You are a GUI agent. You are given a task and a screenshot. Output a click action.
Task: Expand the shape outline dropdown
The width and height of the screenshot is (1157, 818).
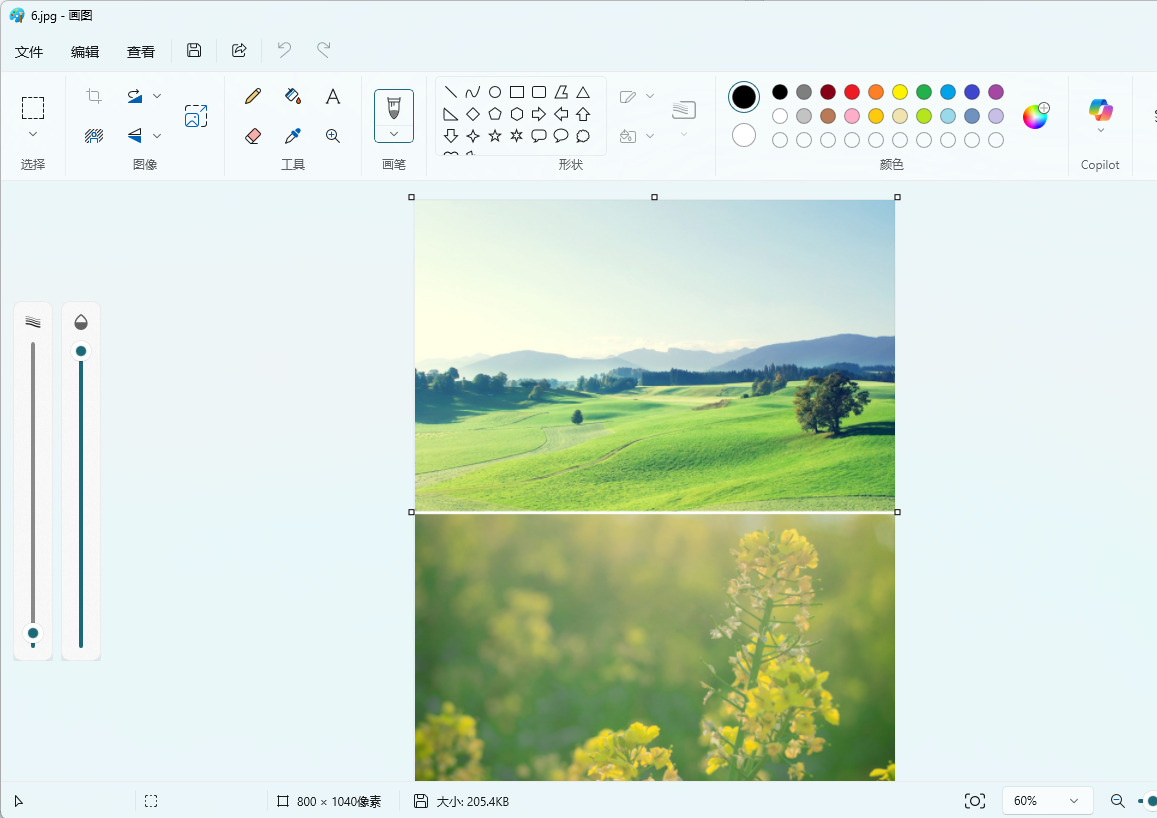pyautogui.click(x=649, y=96)
